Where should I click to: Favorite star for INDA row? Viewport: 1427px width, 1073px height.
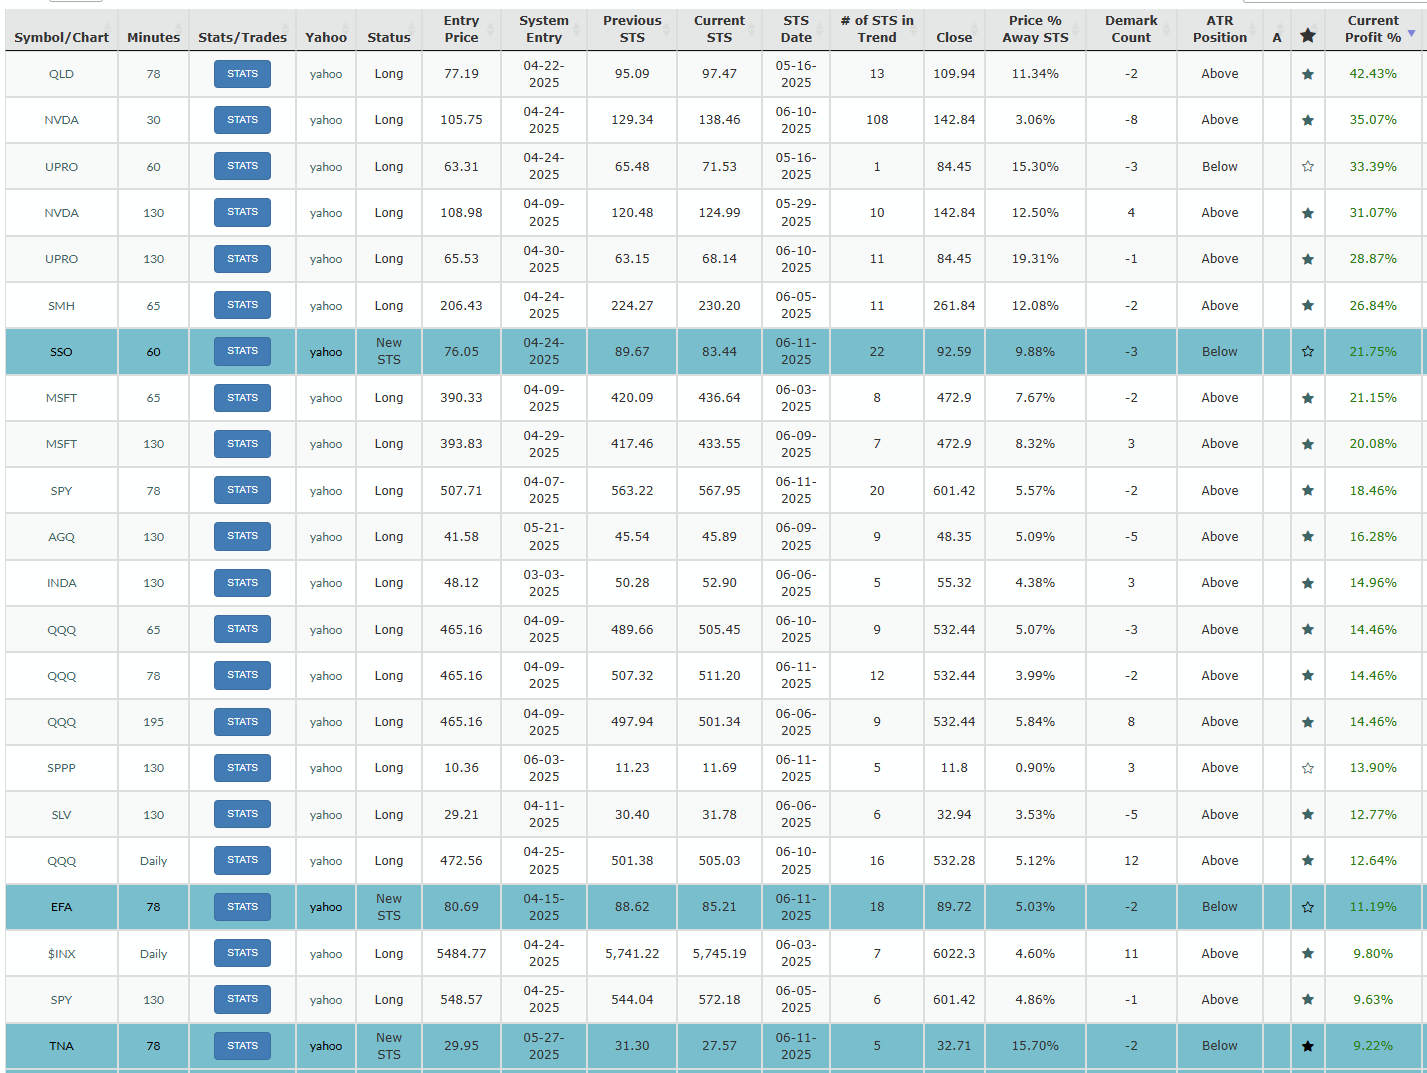point(1308,583)
